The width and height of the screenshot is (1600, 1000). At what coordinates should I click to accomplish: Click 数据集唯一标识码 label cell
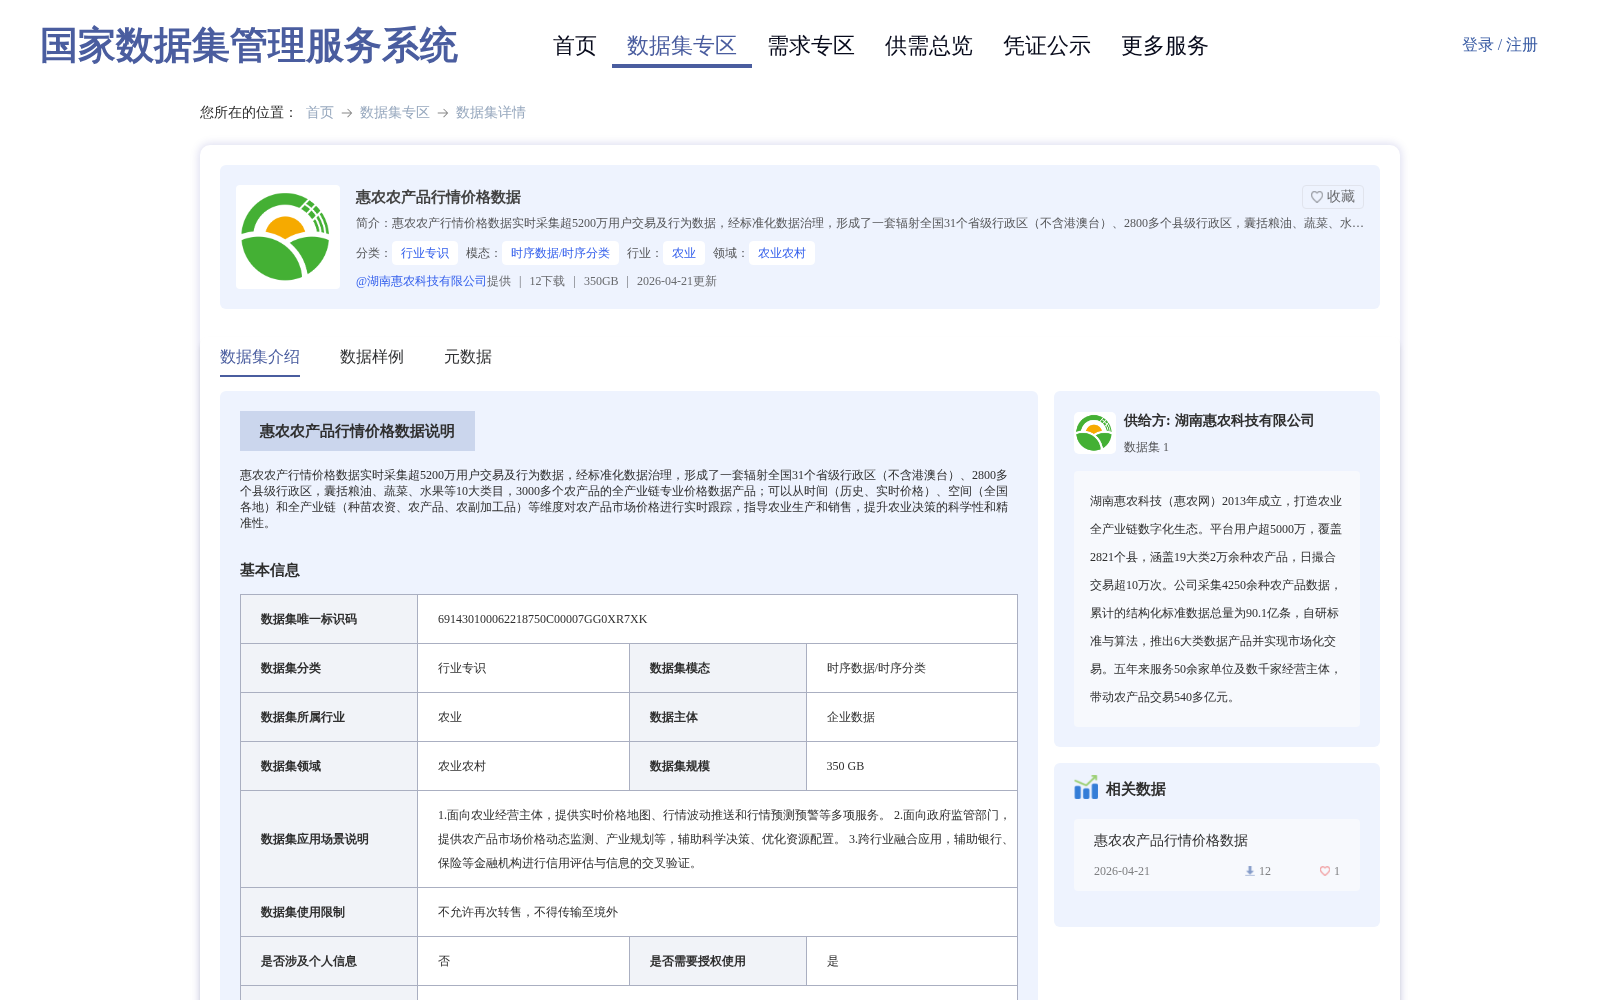329,619
